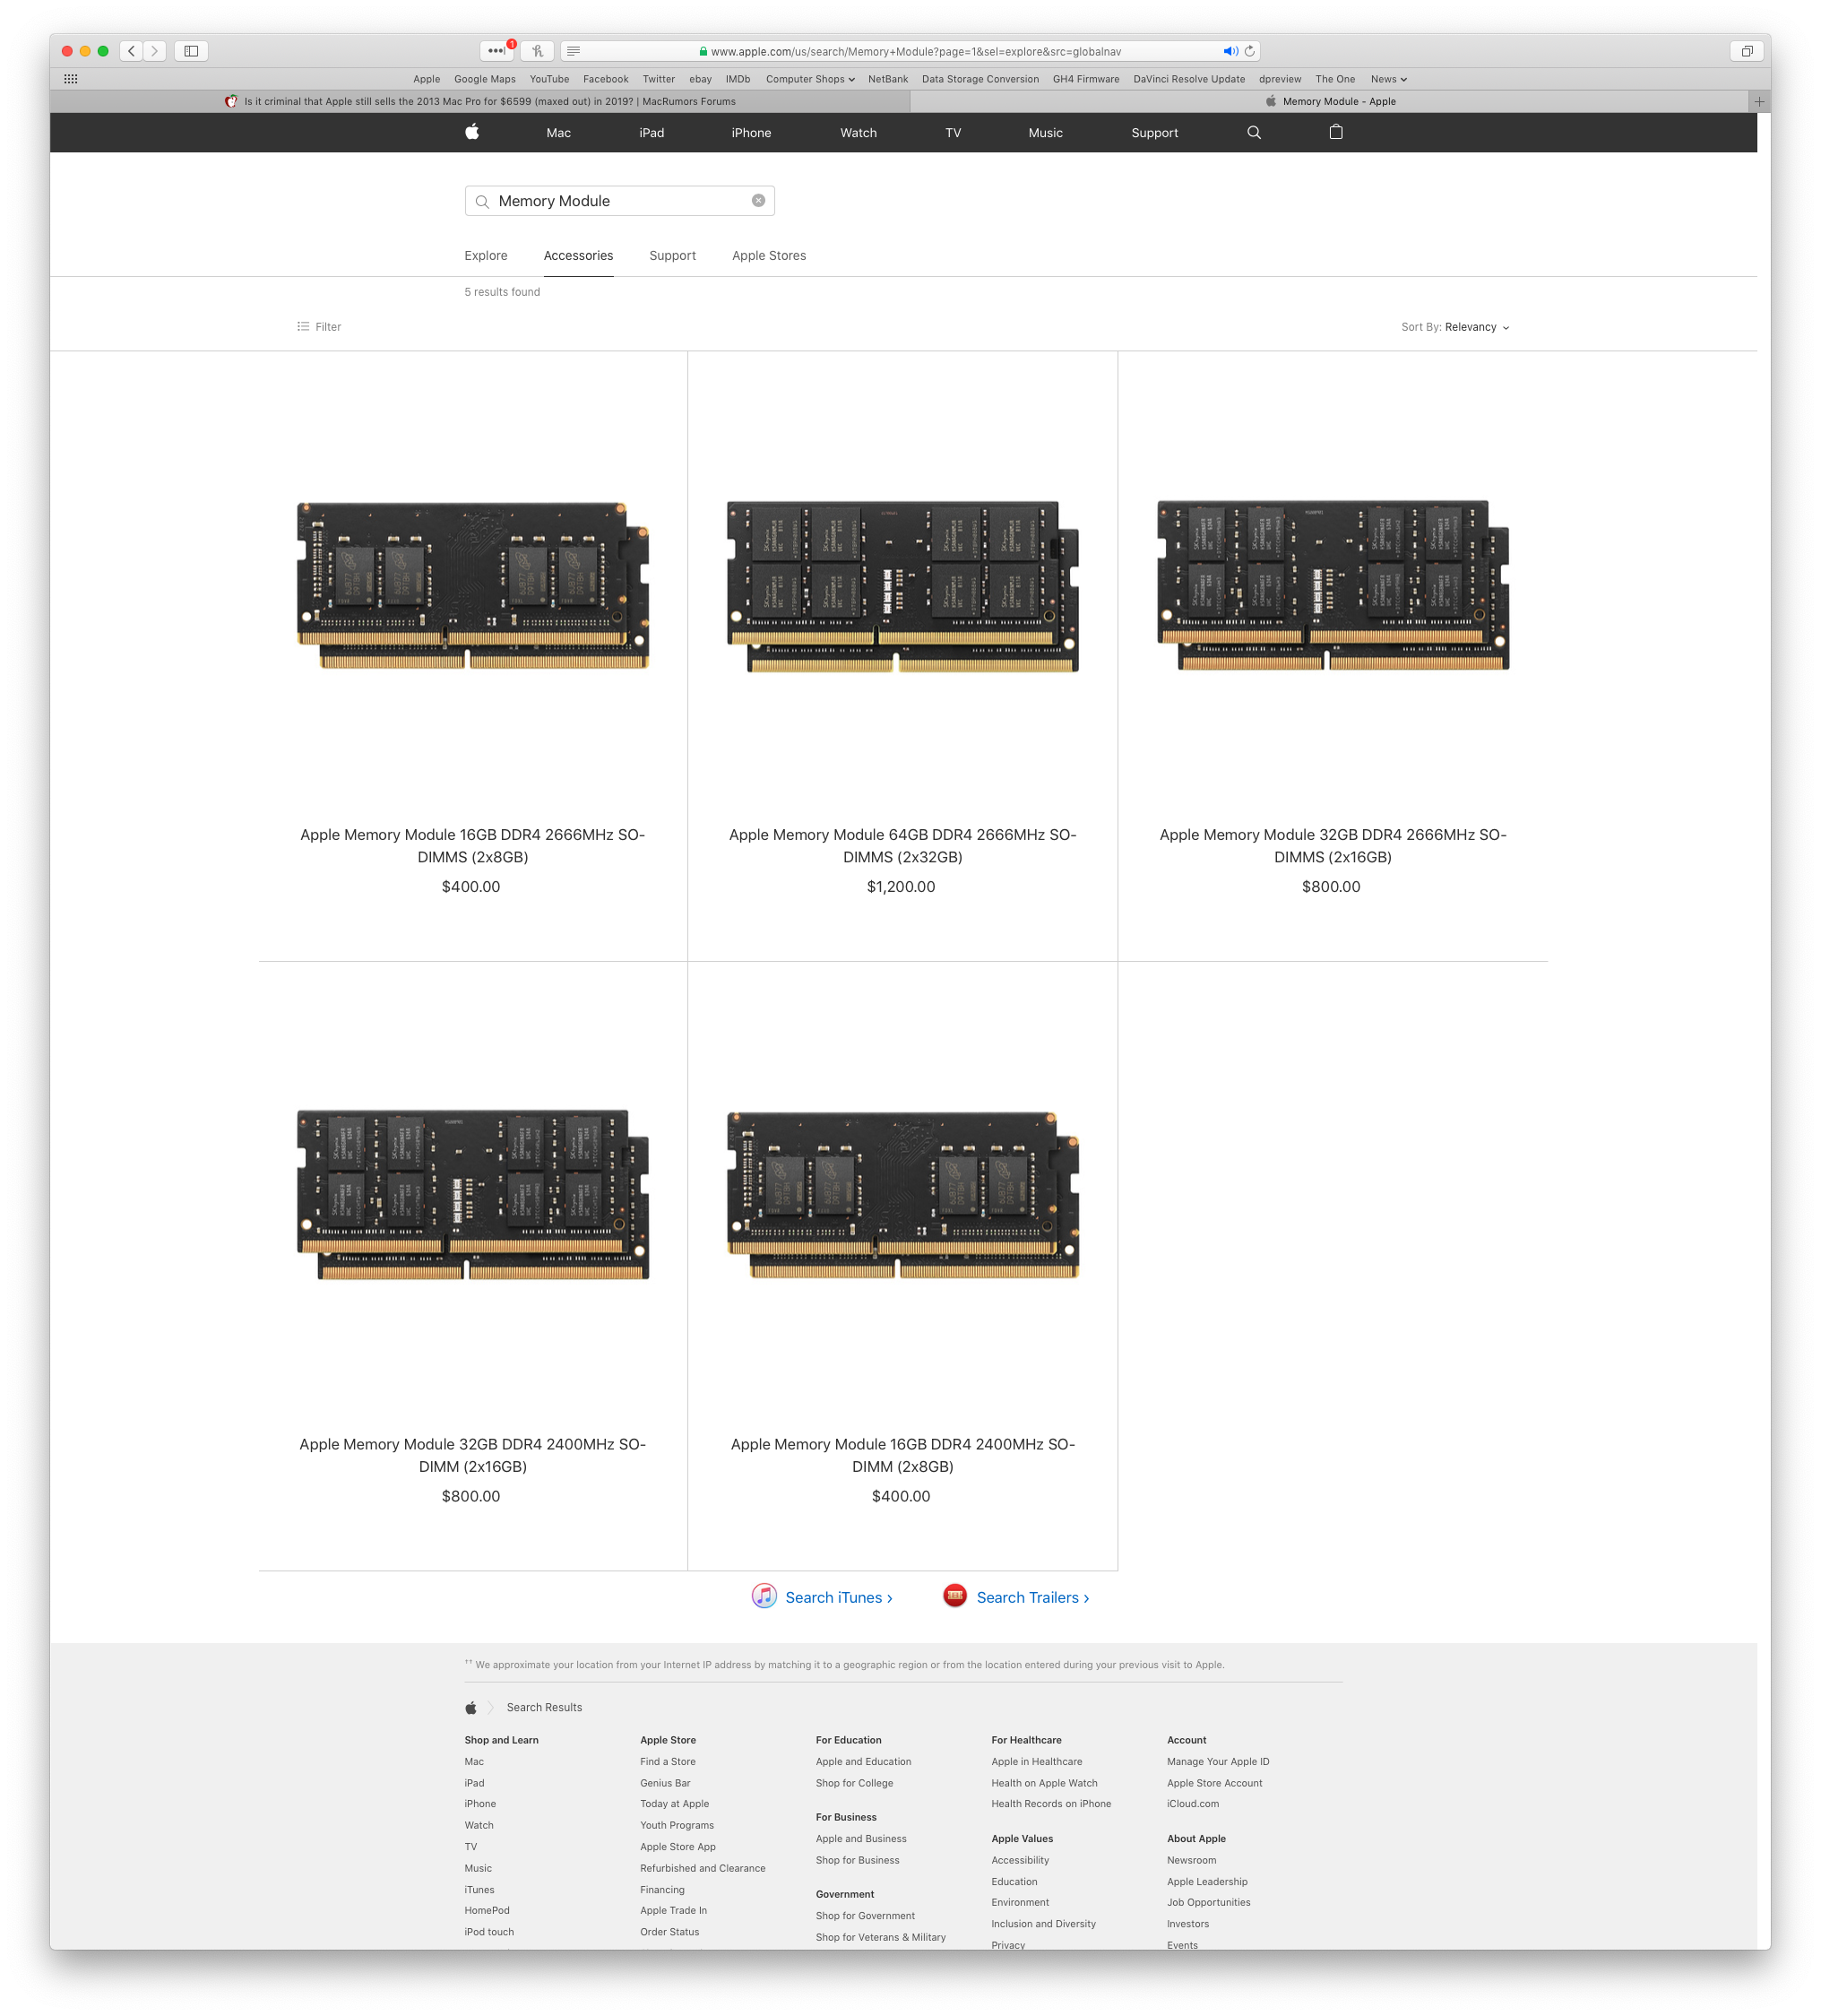Open Apple Memory Module 64GB product title link
This screenshot has width=1821, height=2016.
coord(903,845)
